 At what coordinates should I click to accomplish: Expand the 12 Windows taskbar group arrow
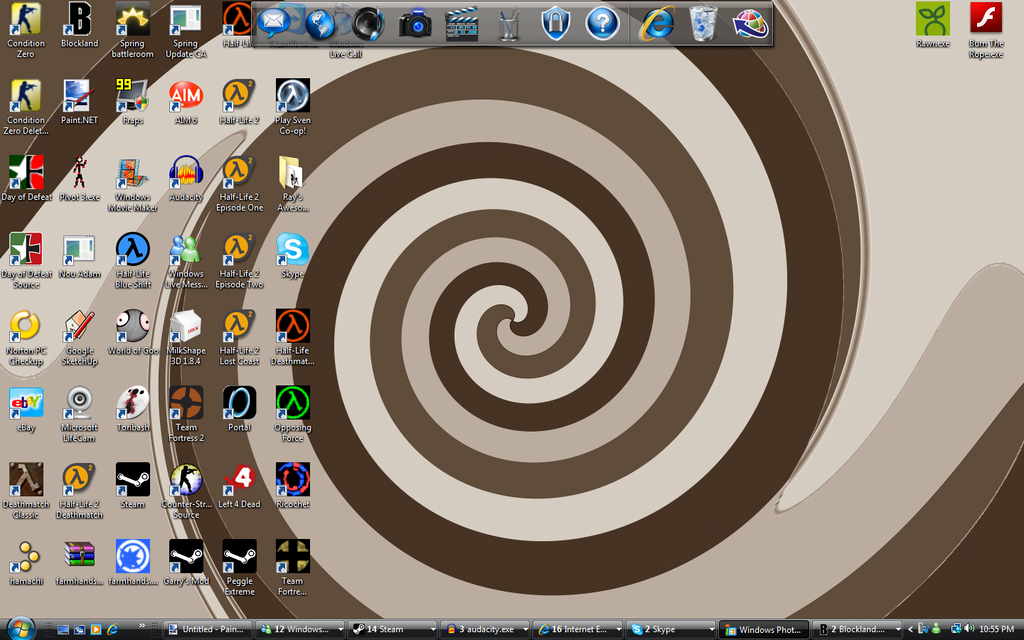pyautogui.click(x=340, y=630)
